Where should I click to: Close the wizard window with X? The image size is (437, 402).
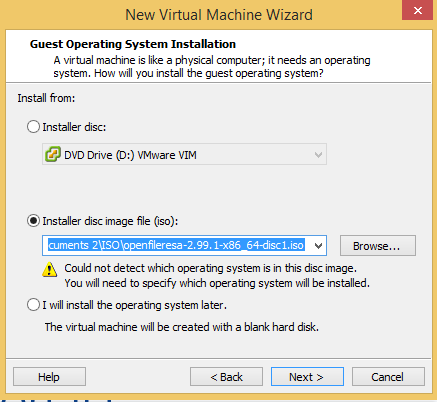[417, 10]
